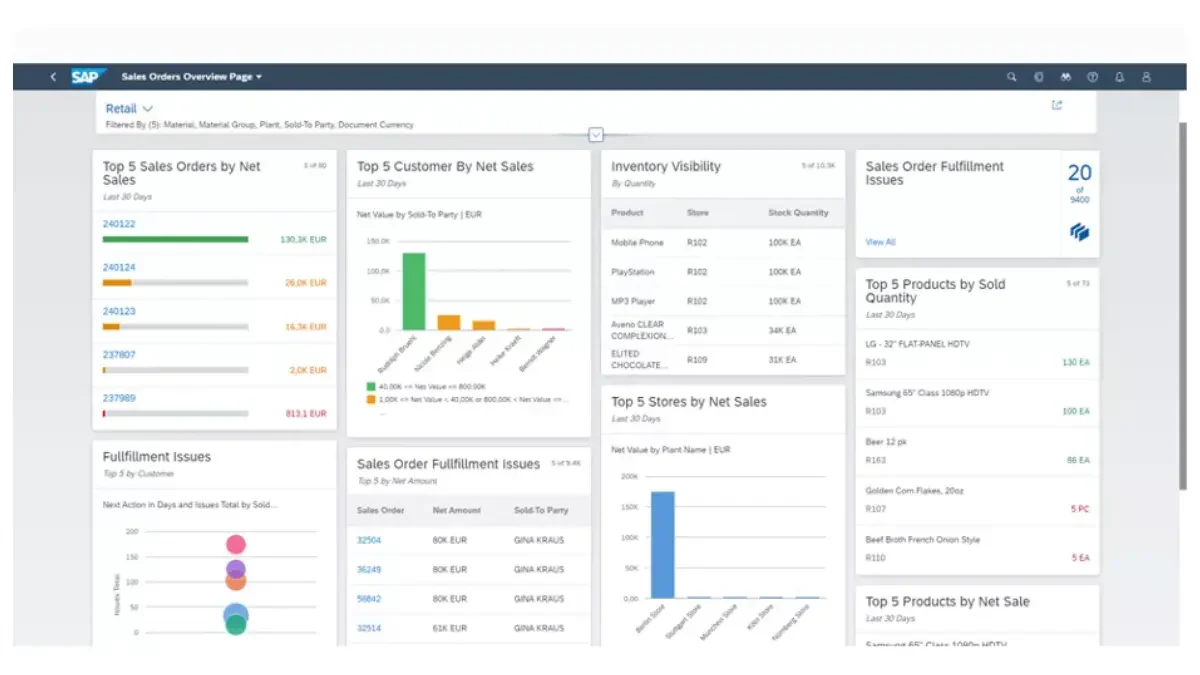Image resolution: width=1200 pixels, height=675 pixels.
Task: Click the Mobile Phone inventory row
Action: coord(723,243)
